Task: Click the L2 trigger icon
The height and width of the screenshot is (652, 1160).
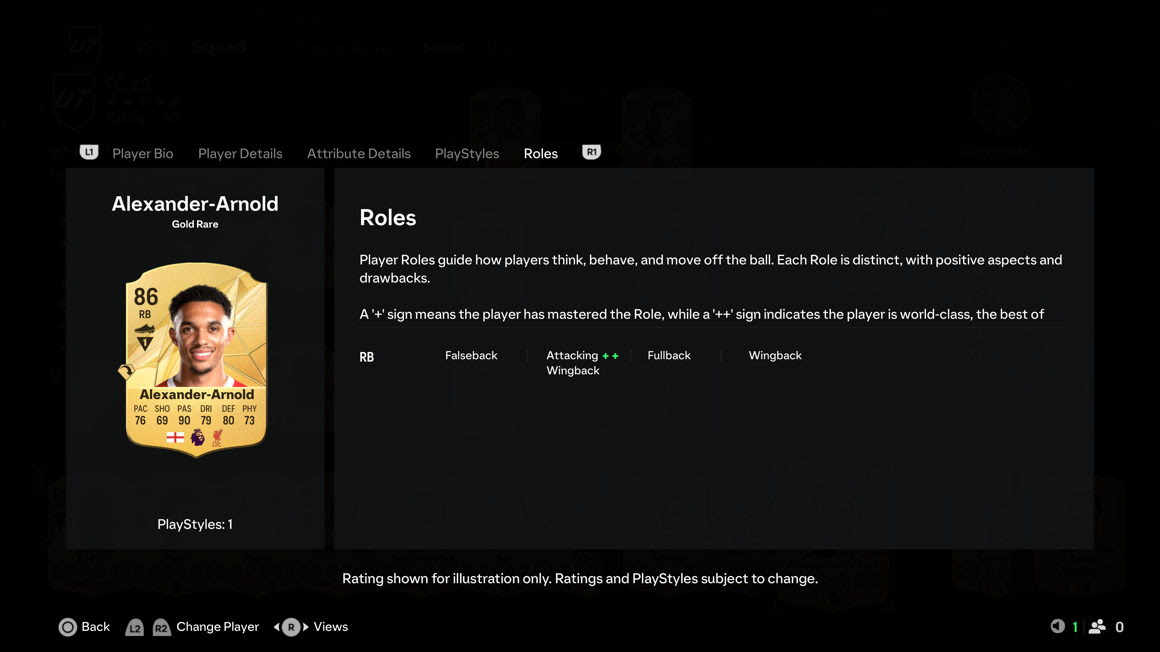Action: pyautogui.click(x=135, y=628)
